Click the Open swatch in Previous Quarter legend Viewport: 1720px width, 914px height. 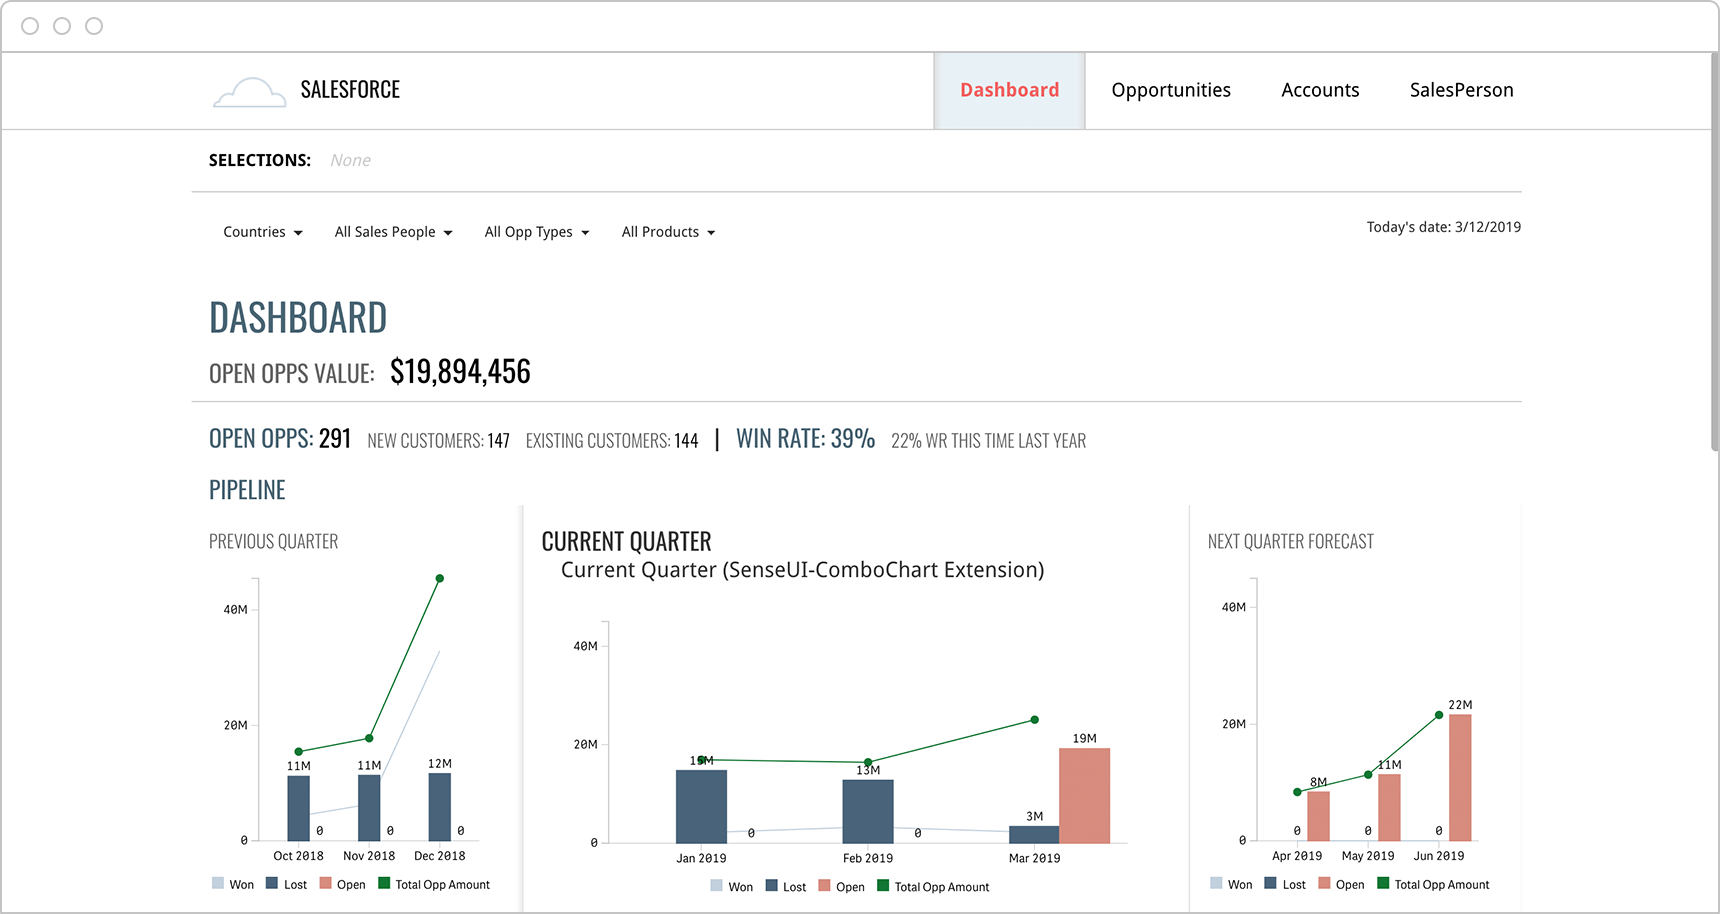click(325, 883)
